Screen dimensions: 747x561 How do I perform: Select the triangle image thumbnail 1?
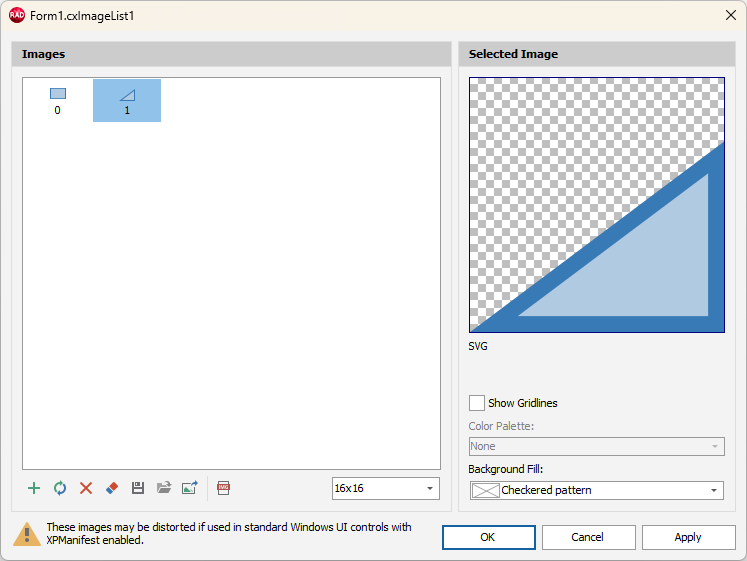pyautogui.click(x=127, y=100)
